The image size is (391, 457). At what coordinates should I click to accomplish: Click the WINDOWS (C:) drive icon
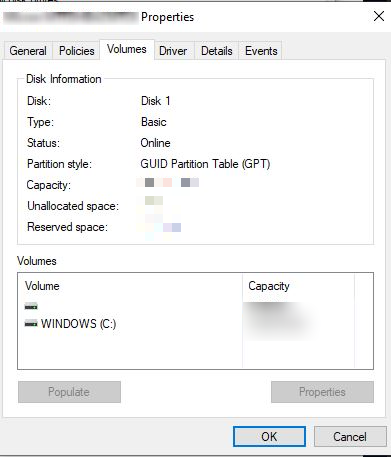click(31, 323)
